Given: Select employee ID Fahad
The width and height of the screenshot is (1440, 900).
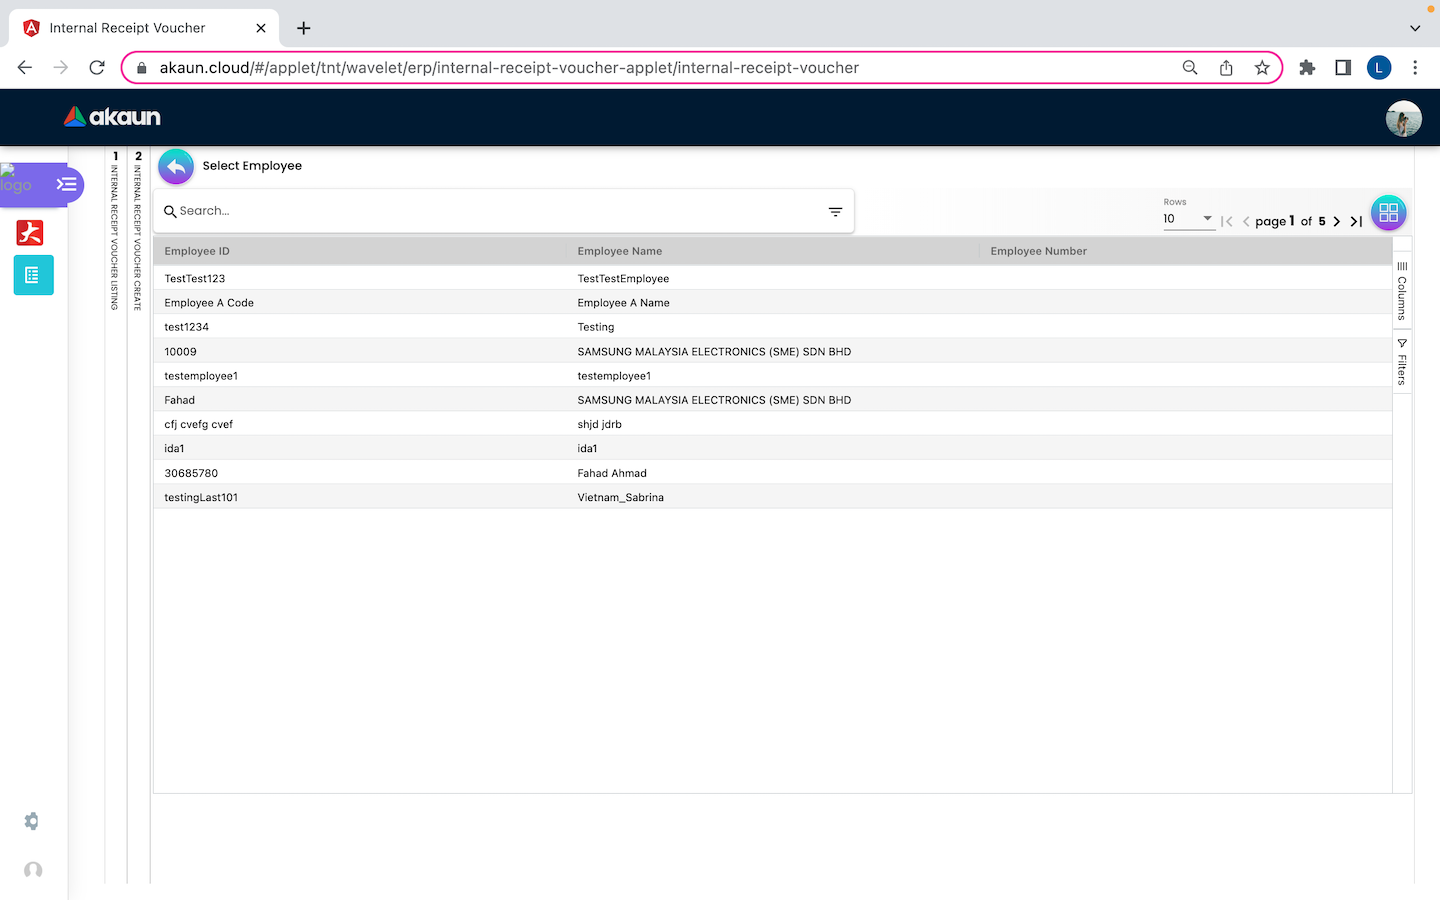Looking at the screenshot, I should (x=180, y=400).
